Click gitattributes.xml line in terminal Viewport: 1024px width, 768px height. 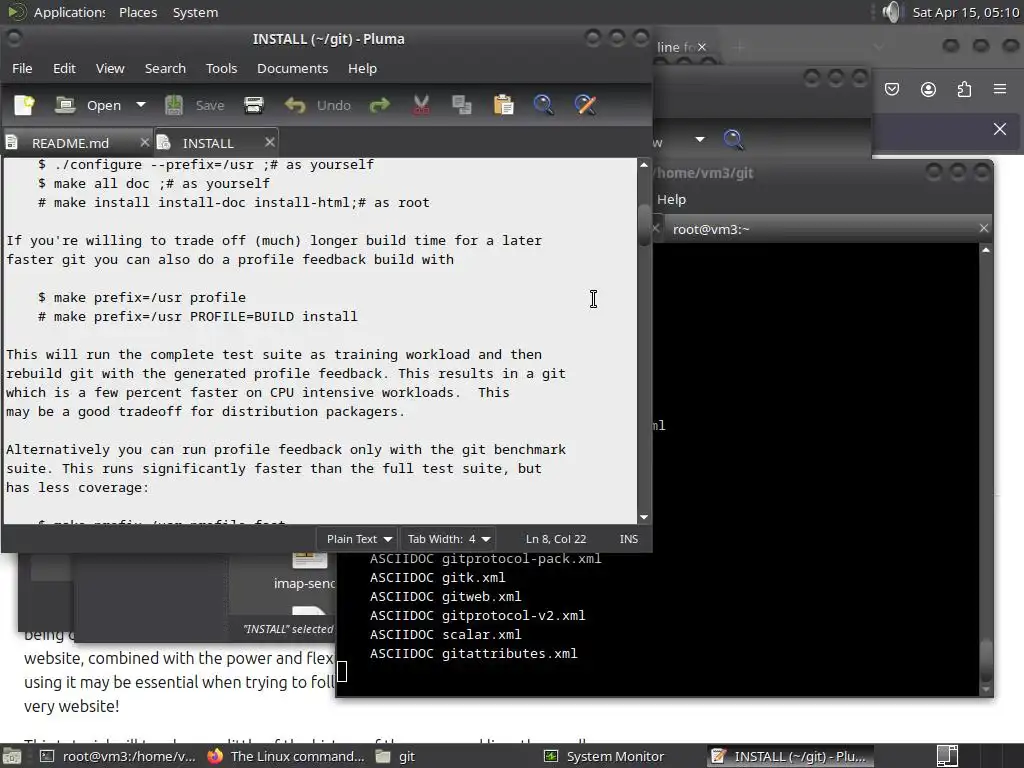pos(473,654)
